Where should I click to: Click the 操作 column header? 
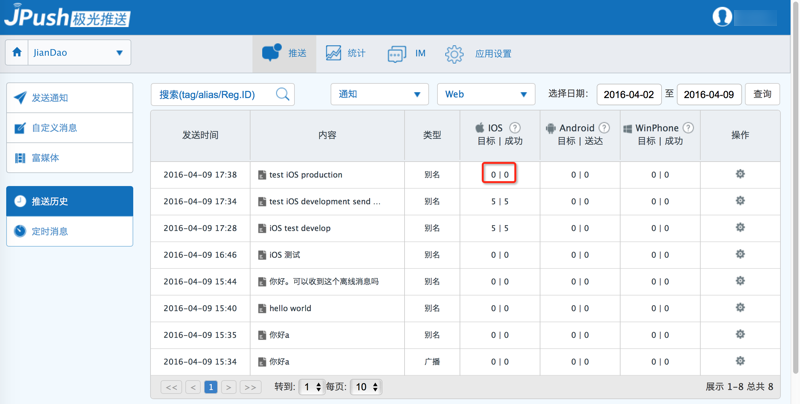click(740, 135)
